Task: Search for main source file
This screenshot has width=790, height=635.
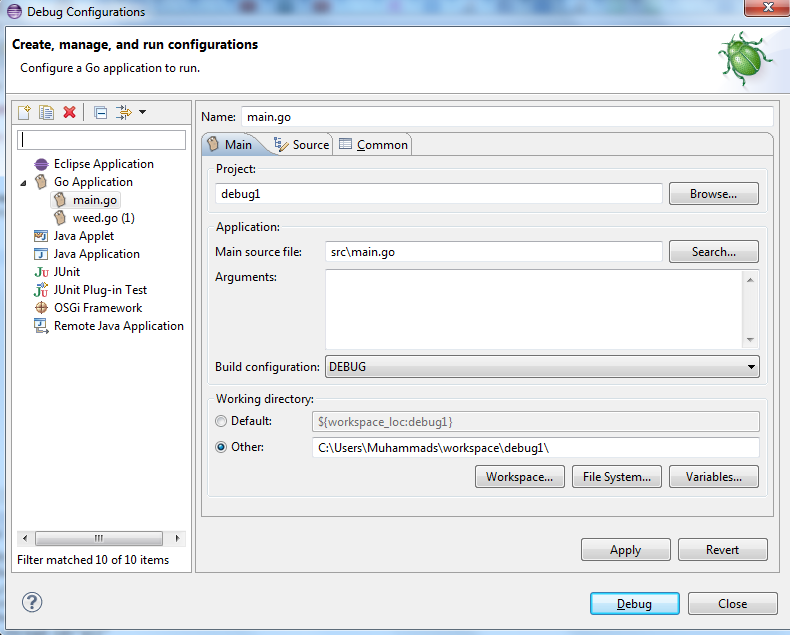Action: (x=713, y=252)
